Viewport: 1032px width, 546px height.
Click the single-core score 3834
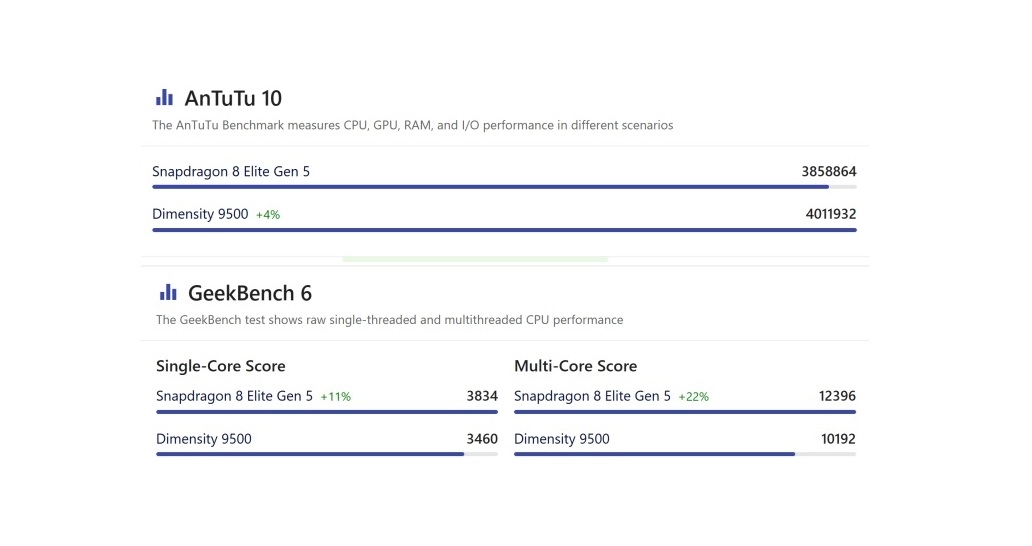481,396
